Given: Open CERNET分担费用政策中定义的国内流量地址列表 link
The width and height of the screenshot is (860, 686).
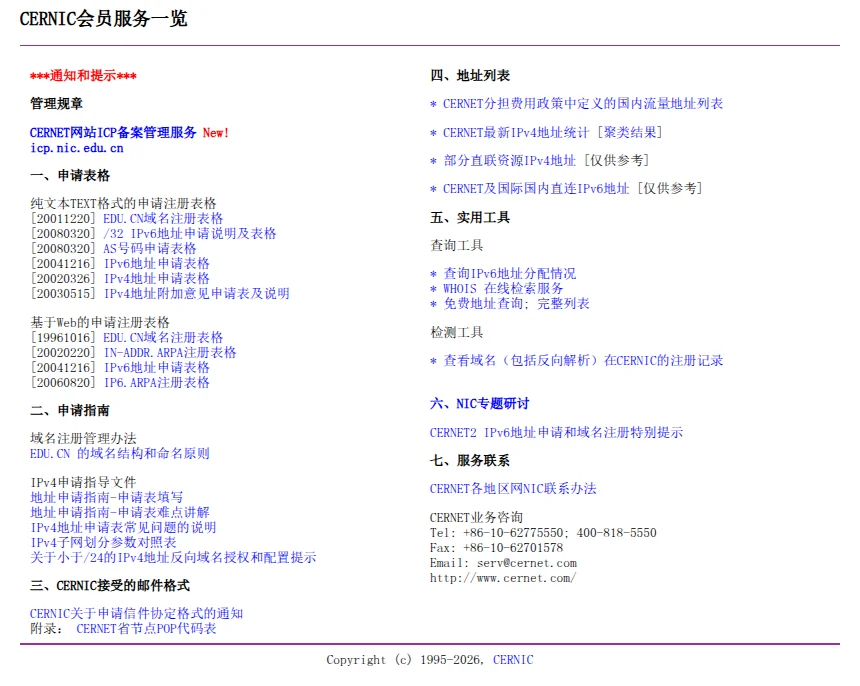Looking at the screenshot, I should pos(583,104).
